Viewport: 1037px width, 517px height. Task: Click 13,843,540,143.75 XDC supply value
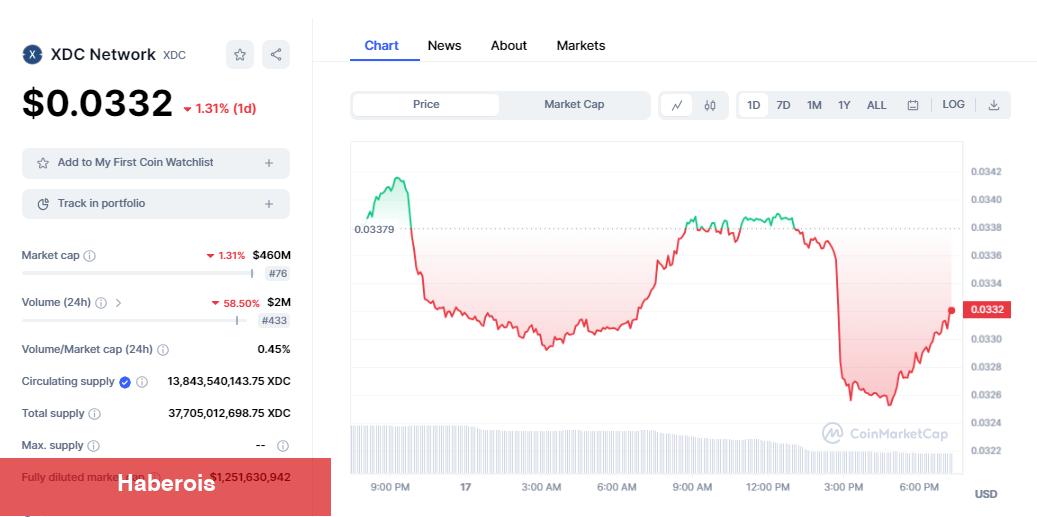click(x=229, y=381)
